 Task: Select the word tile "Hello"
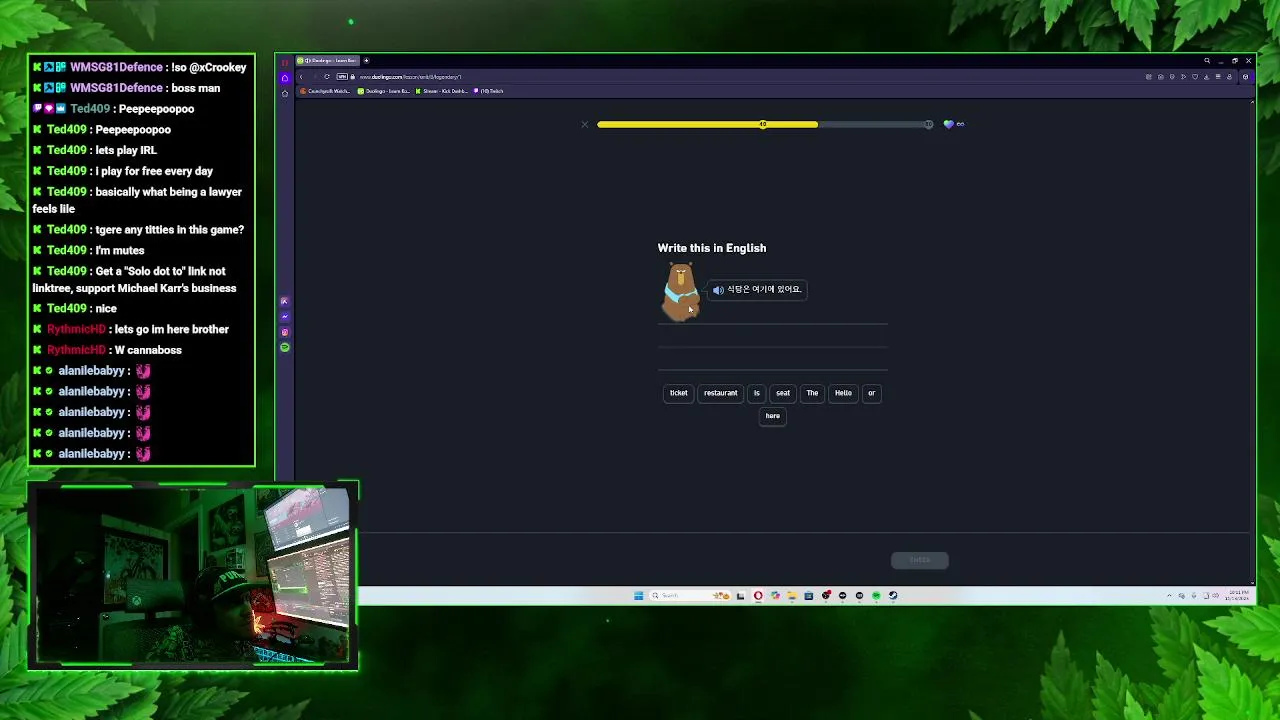843,393
